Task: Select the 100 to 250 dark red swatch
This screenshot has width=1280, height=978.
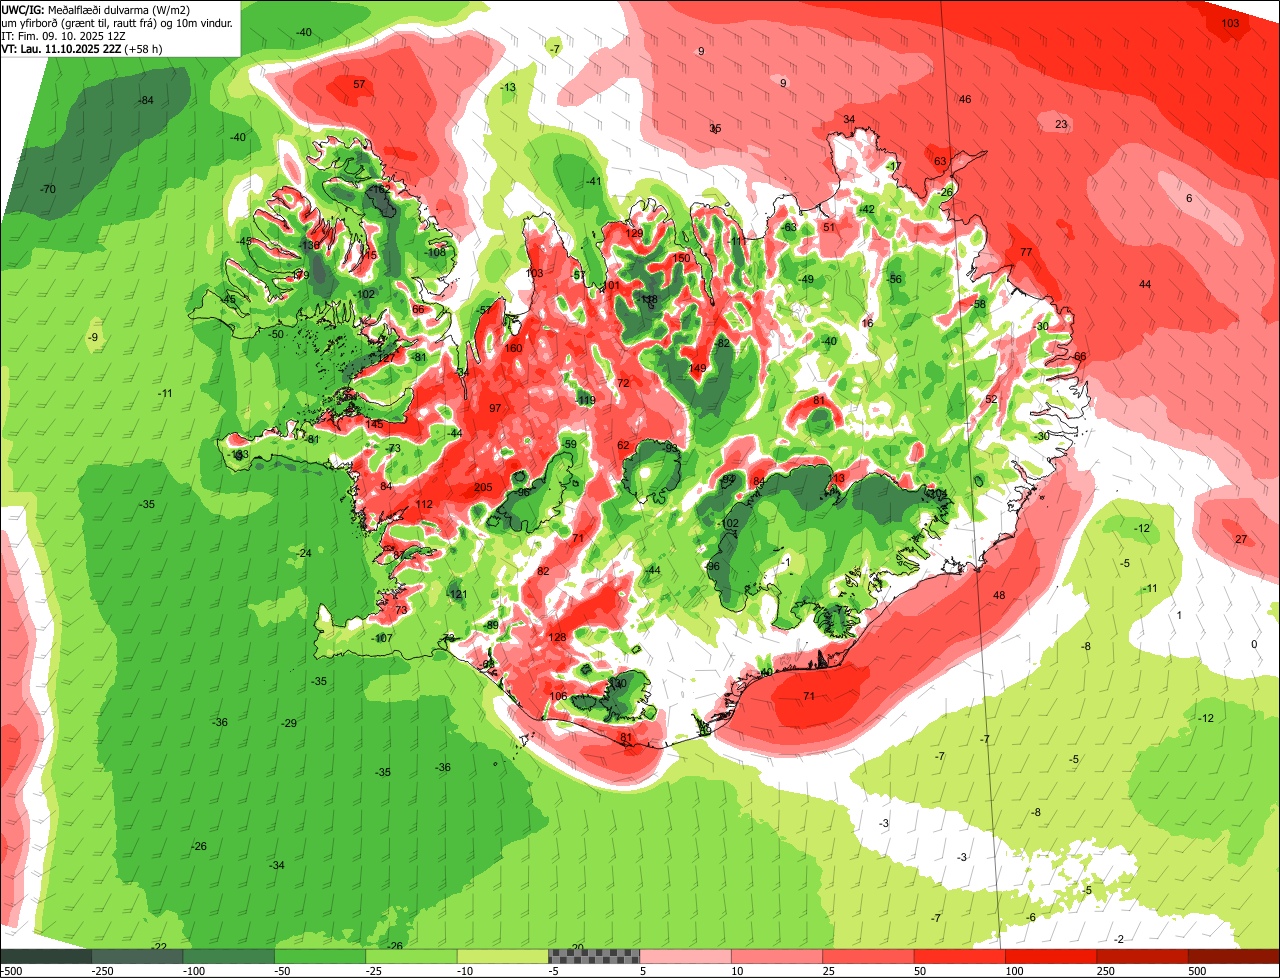Action: (1051, 955)
